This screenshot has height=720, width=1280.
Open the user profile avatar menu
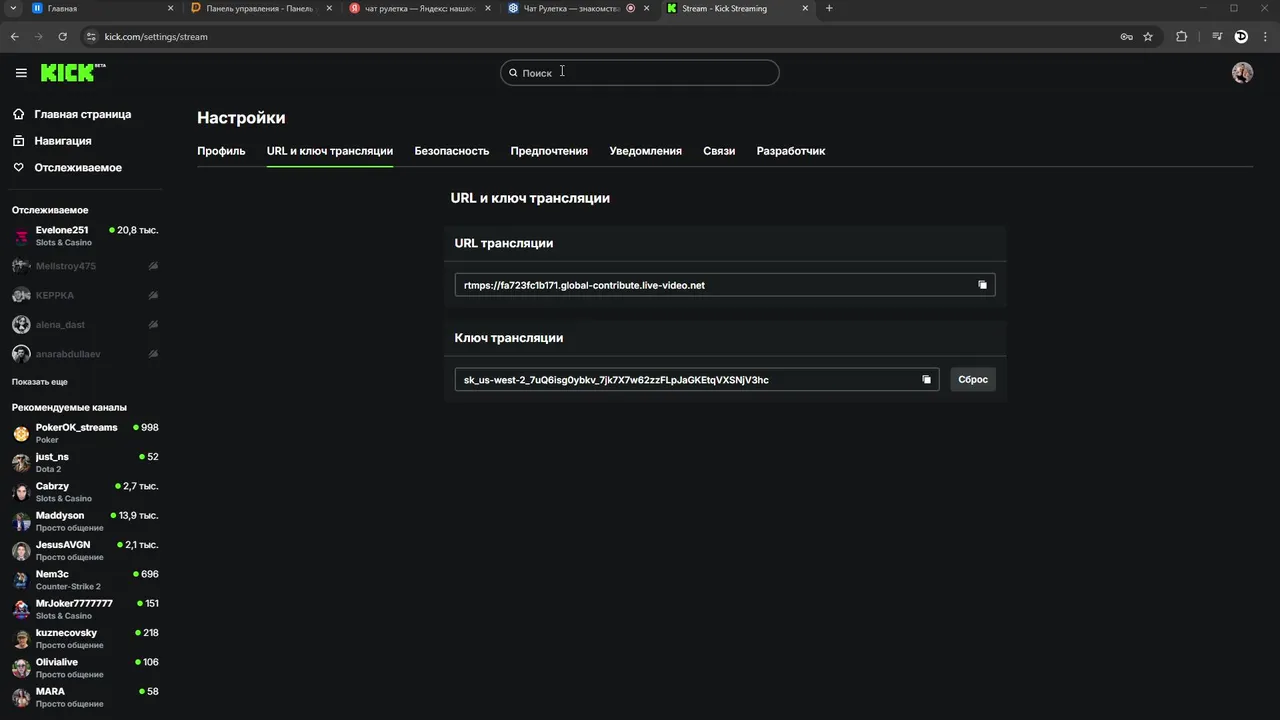tap(1242, 73)
